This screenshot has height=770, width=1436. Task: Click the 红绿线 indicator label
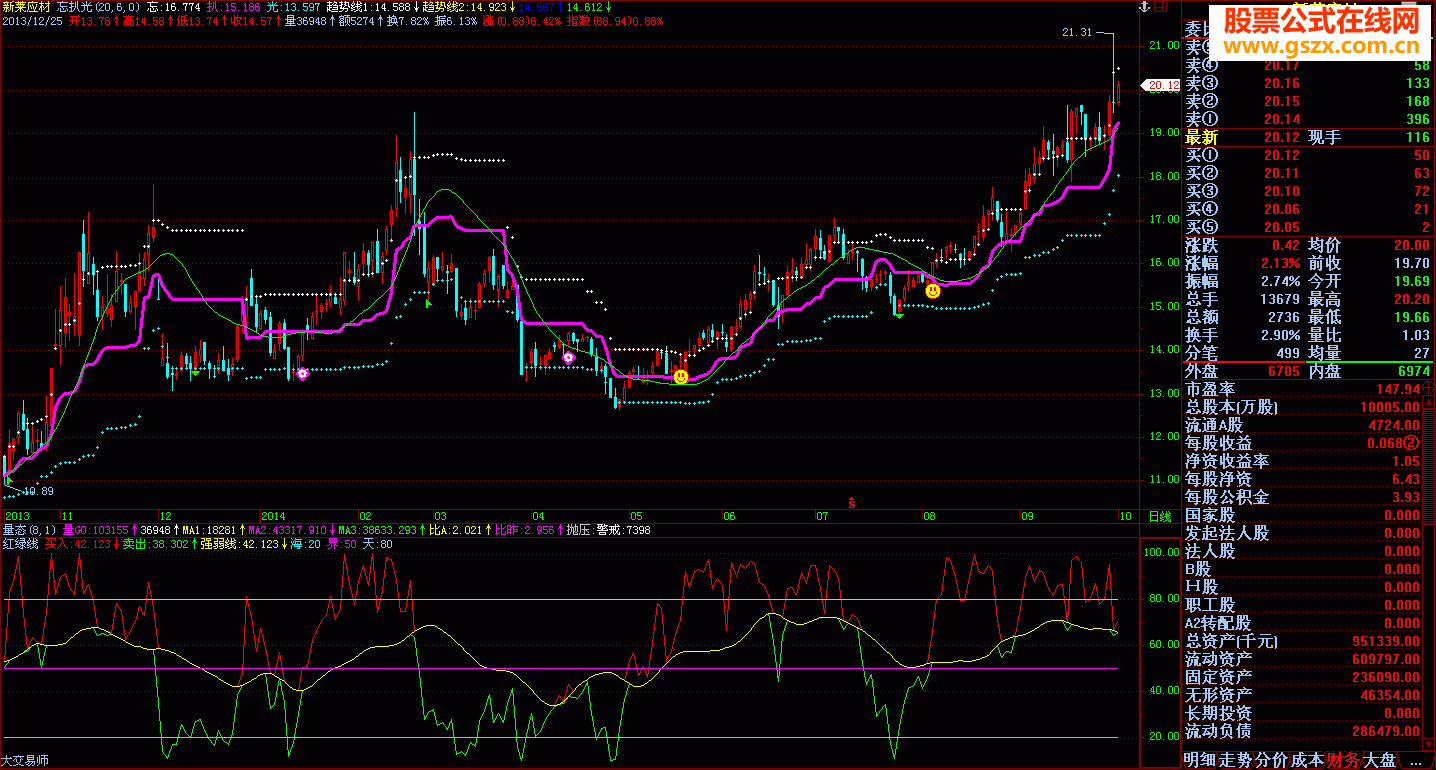(20, 544)
